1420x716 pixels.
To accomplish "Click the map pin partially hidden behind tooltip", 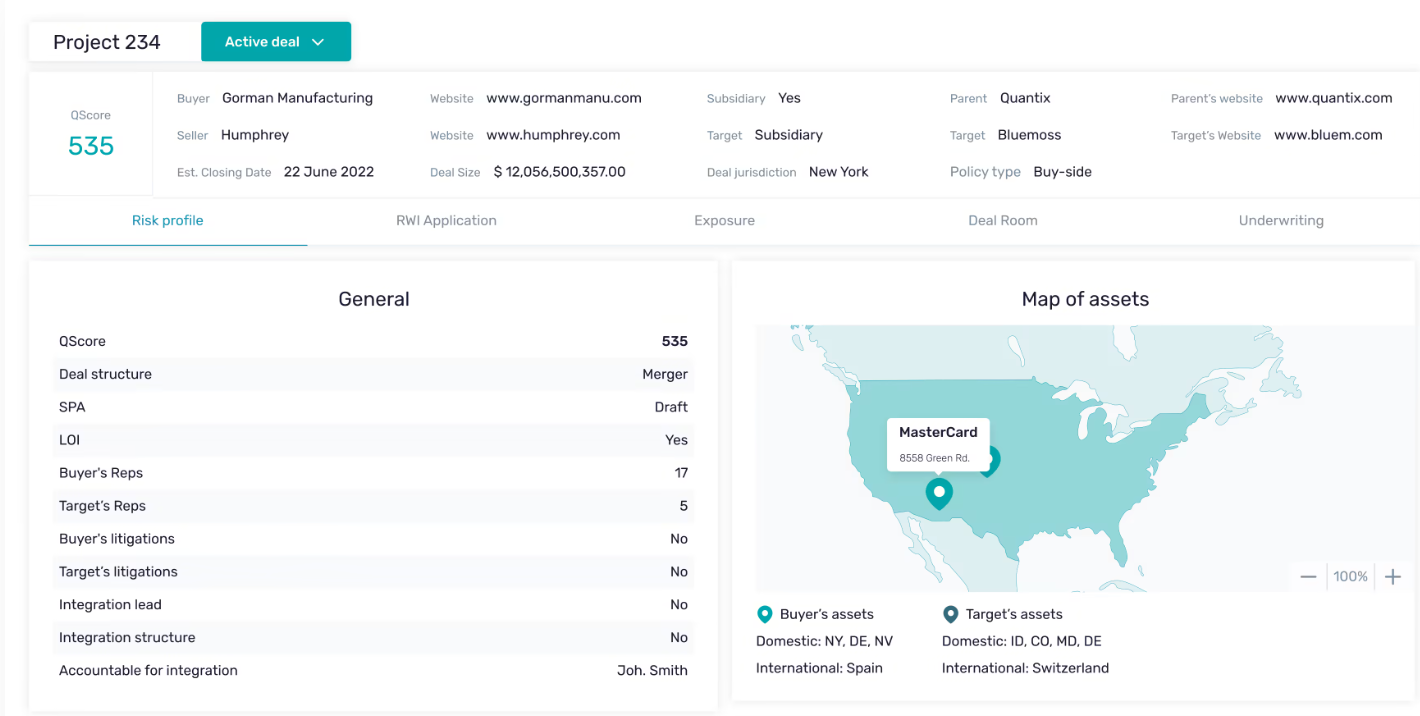I will [991, 461].
